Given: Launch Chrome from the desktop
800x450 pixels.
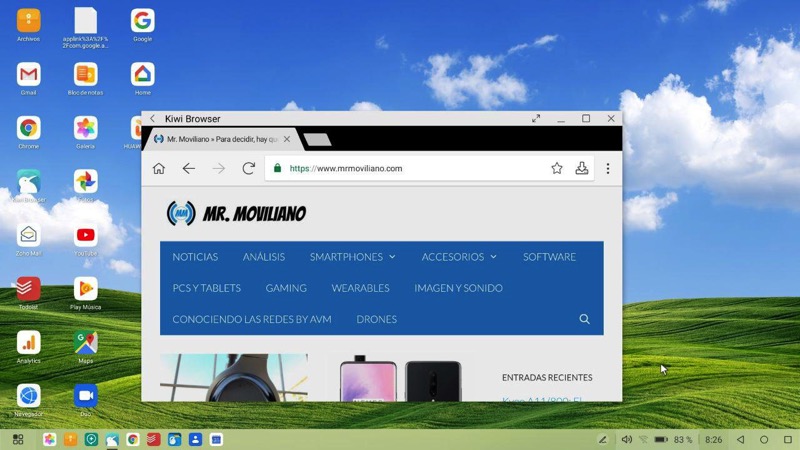Looking at the screenshot, I should (29, 128).
